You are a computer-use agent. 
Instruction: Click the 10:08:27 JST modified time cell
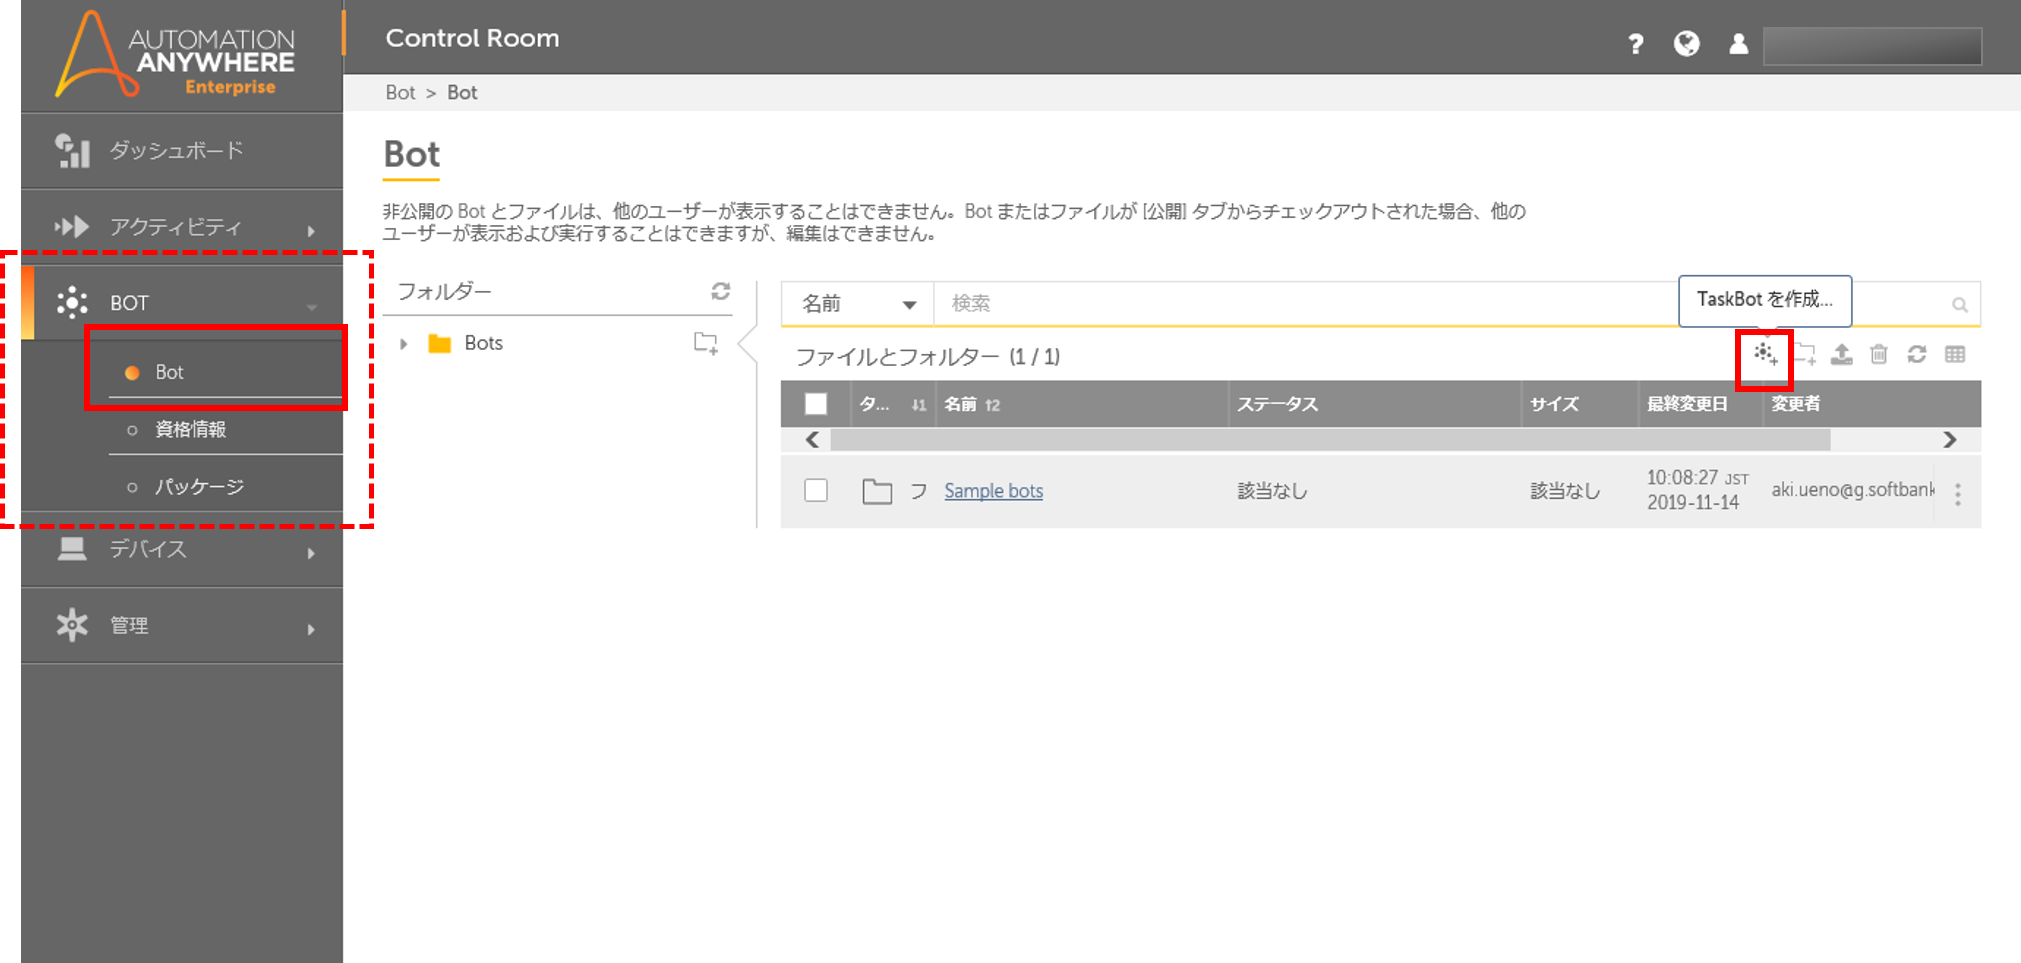1697,490
